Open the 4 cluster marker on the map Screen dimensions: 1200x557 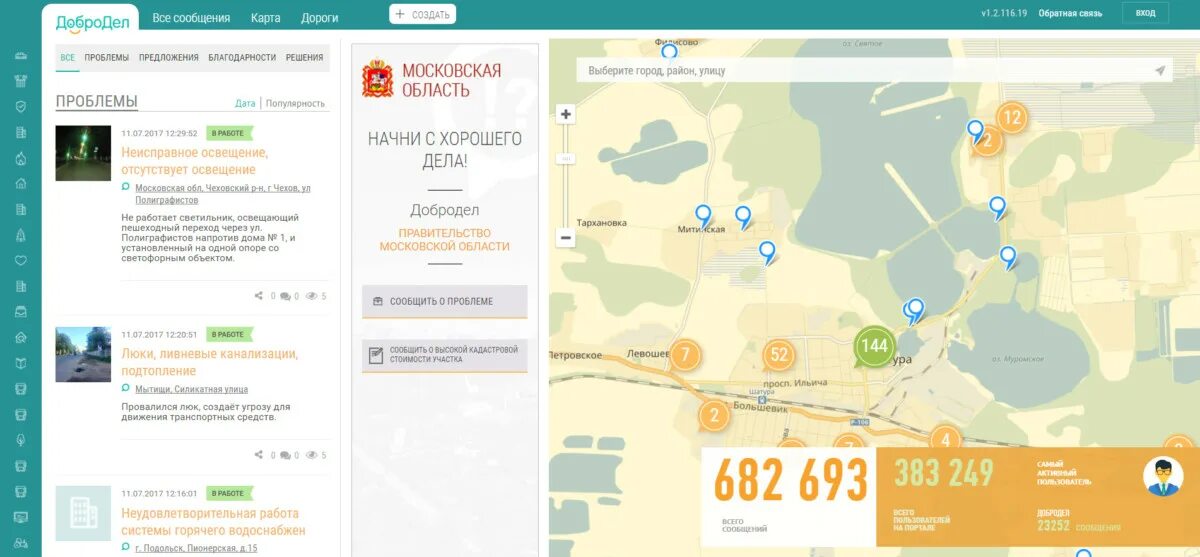pyautogui.click(x=945, y=440)
